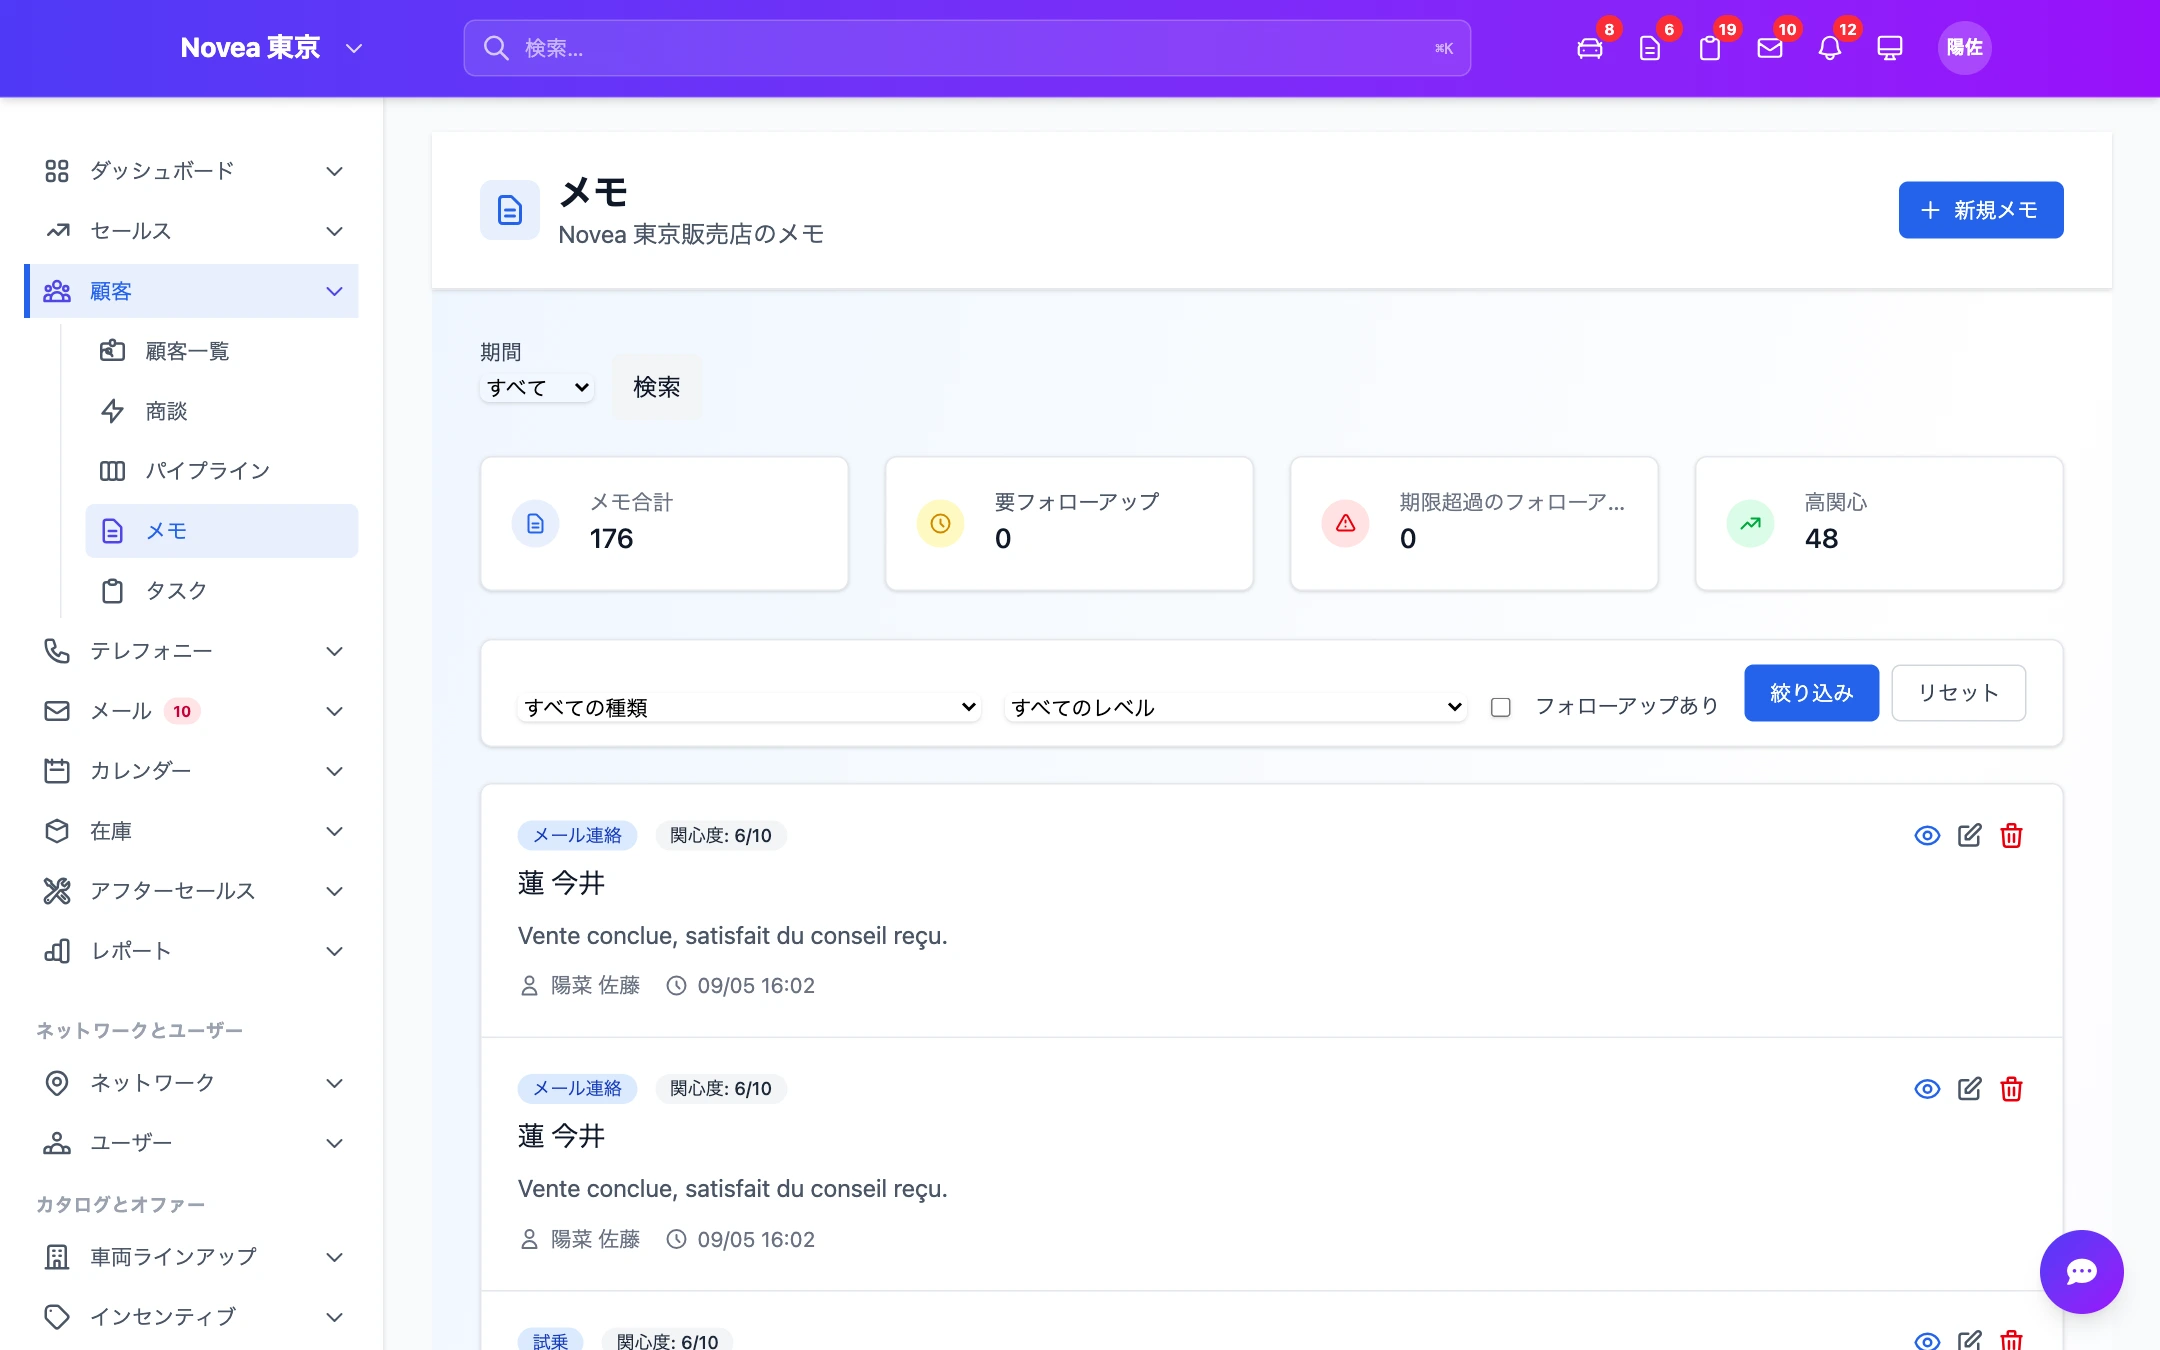This screenshot has width=2160, height=1350.
Task: Go to 商談 page
Action: pyautogui.click(x=222, y=411)
